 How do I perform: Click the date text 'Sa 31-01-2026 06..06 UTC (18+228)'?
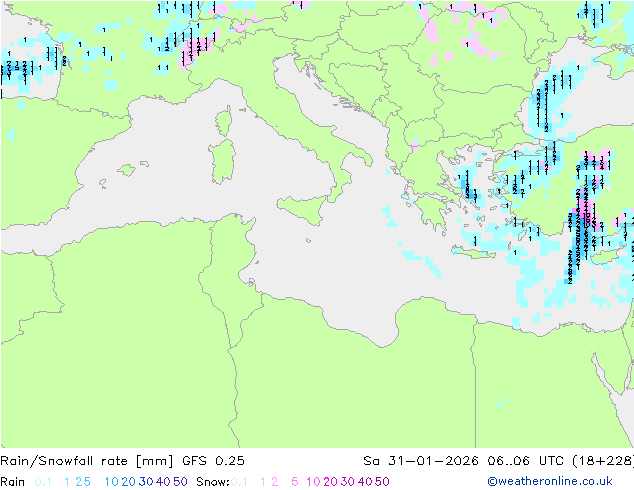coord(498,461)
